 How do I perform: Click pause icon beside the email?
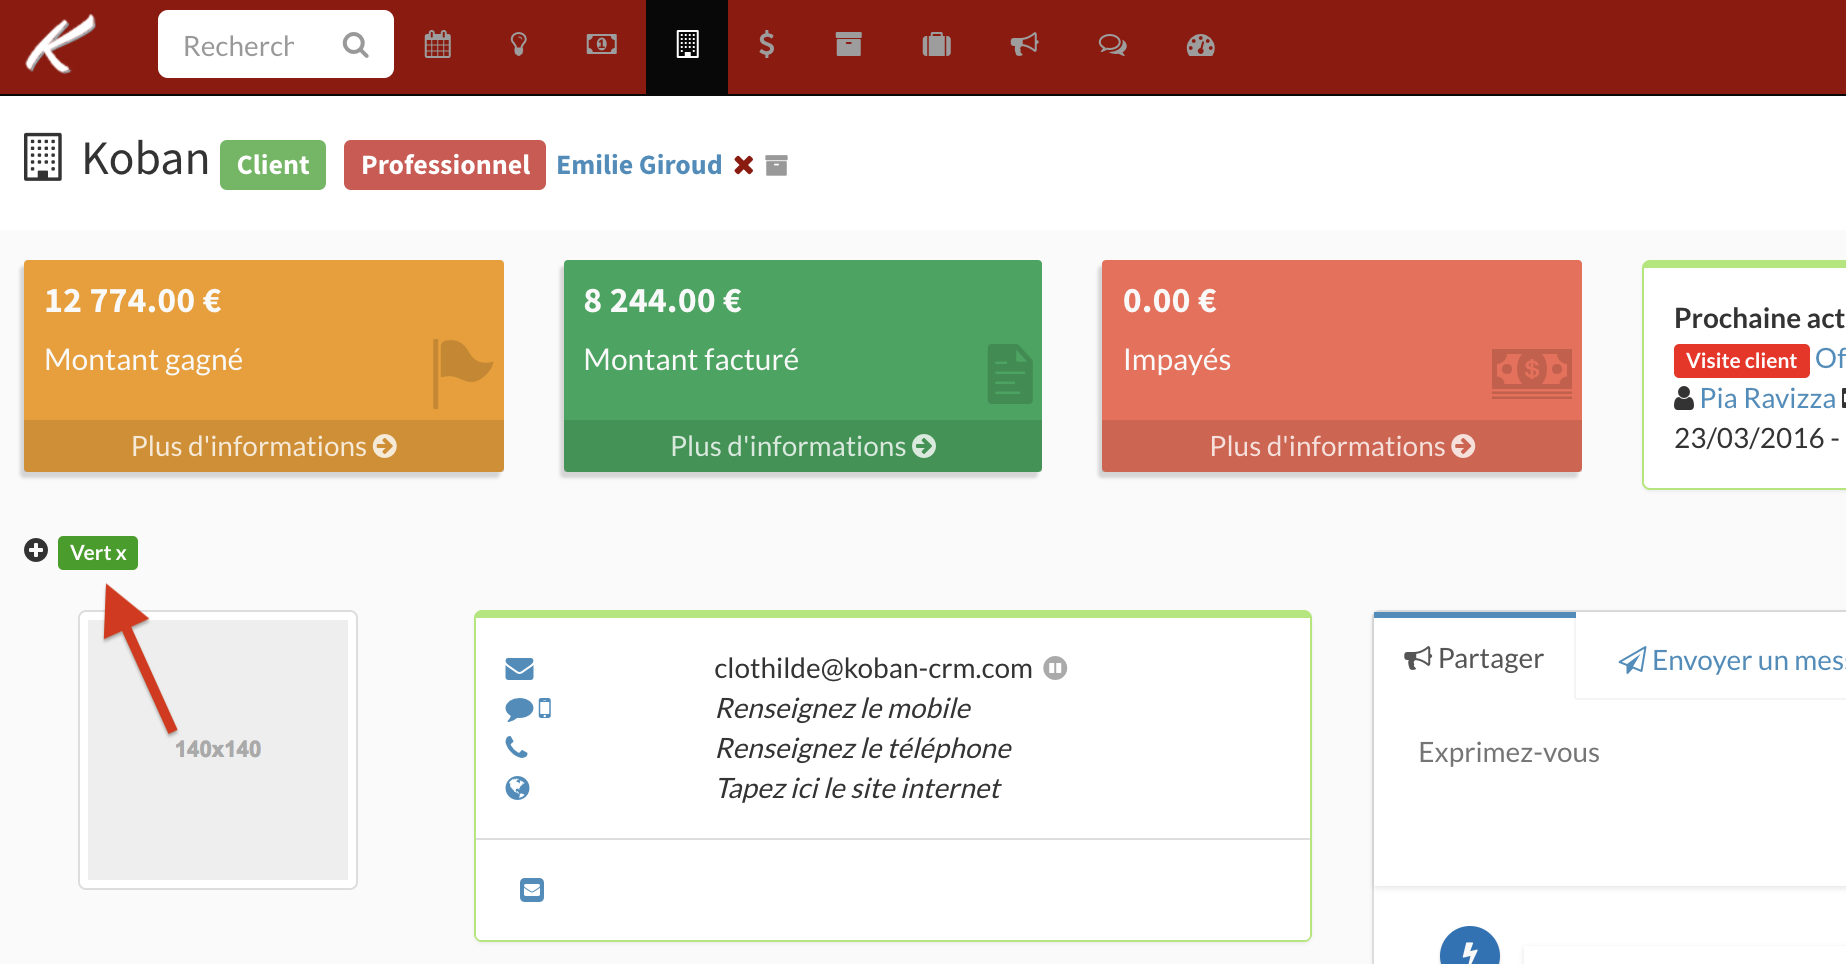coord(1055,668)
